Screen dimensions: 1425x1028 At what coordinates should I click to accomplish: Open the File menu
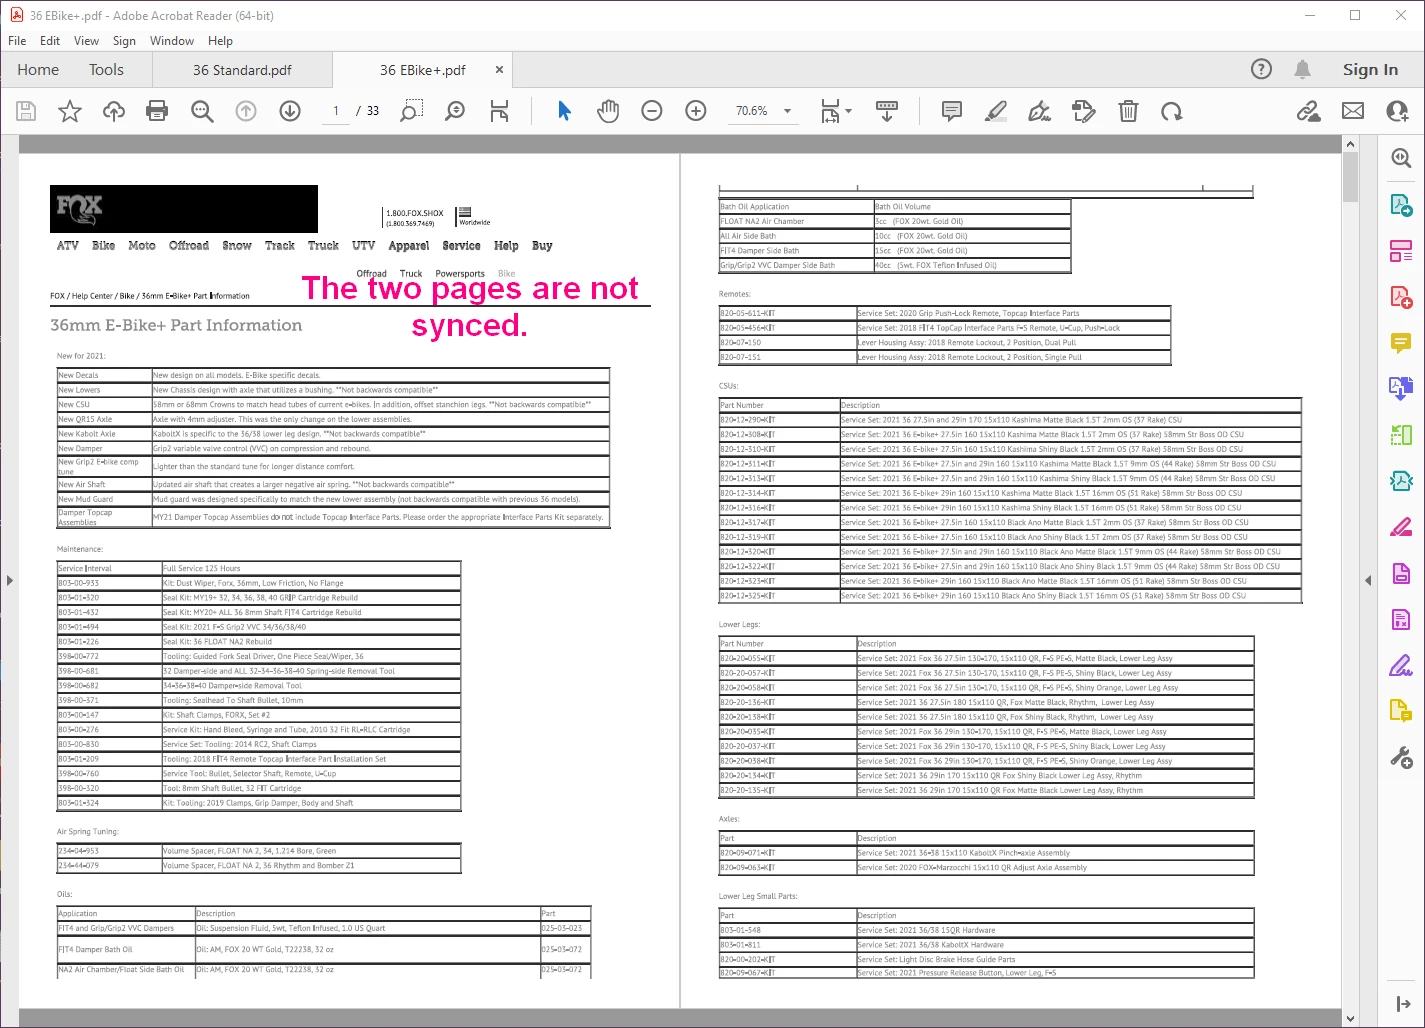(x=17, y=41)
